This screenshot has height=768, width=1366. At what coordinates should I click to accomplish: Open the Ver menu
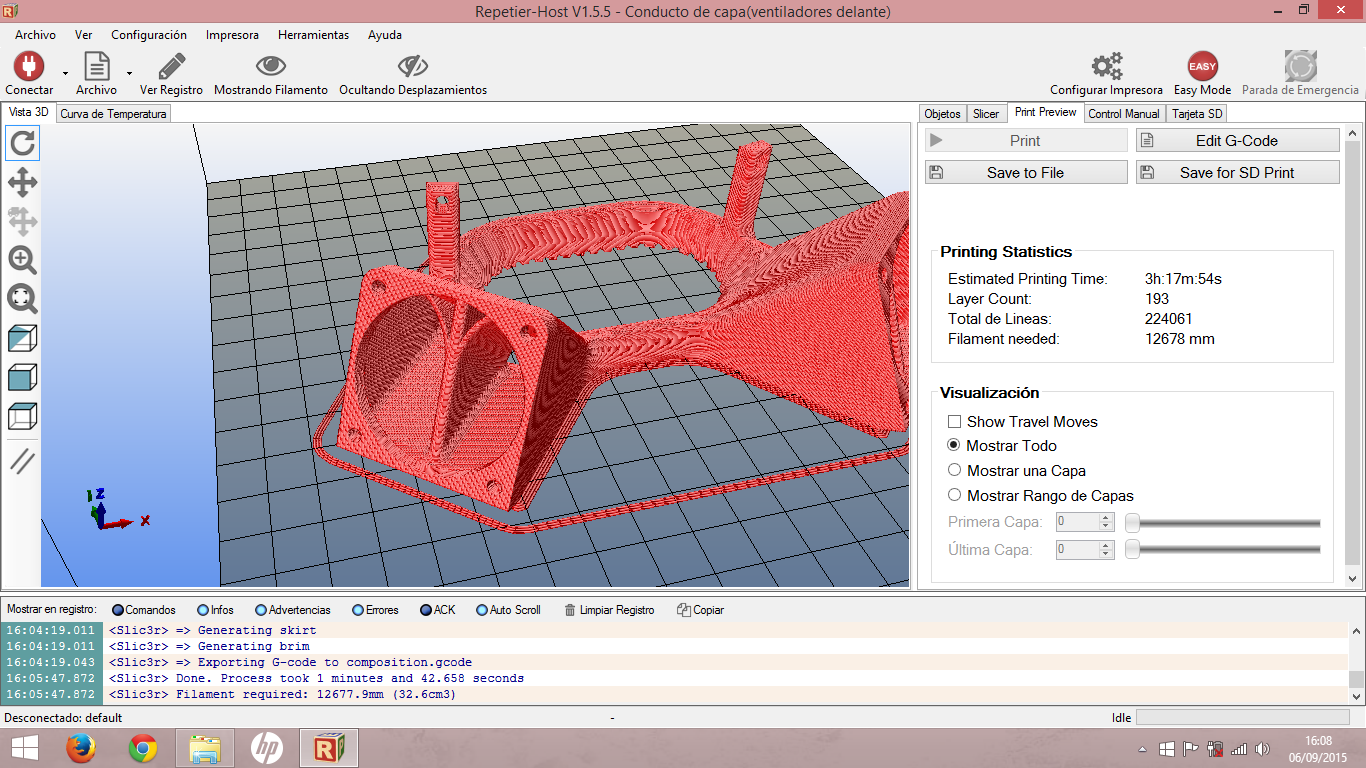tap(83, 34)
